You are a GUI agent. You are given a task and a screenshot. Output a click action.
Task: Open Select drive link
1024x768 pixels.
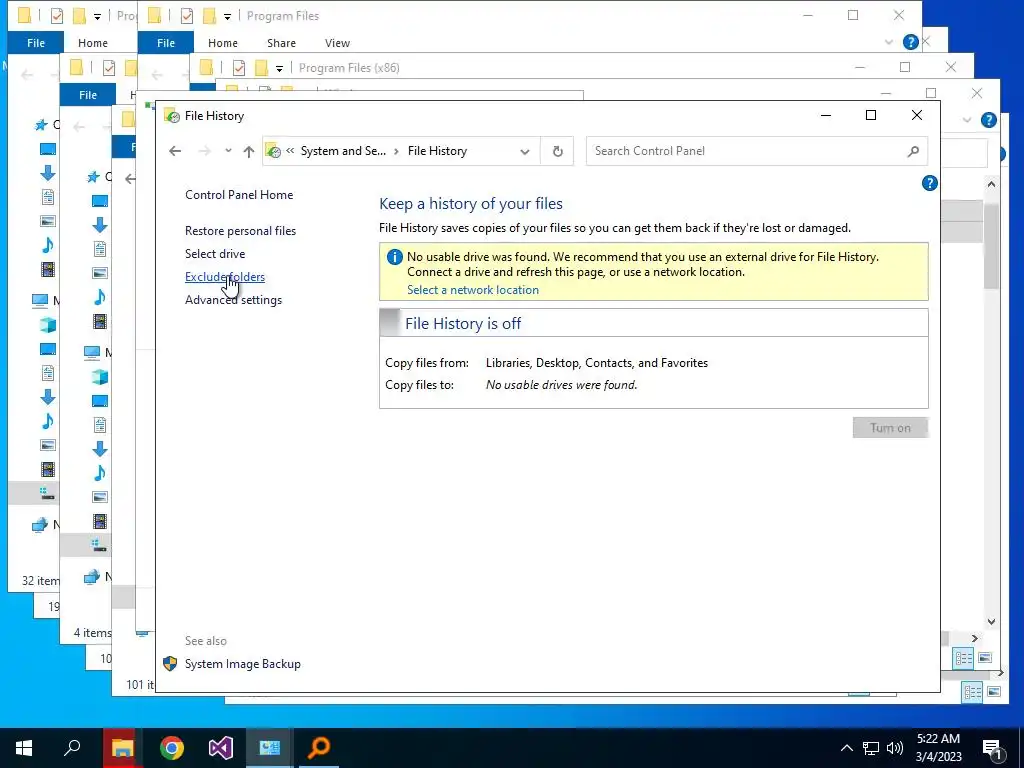[x=215, y=253]
